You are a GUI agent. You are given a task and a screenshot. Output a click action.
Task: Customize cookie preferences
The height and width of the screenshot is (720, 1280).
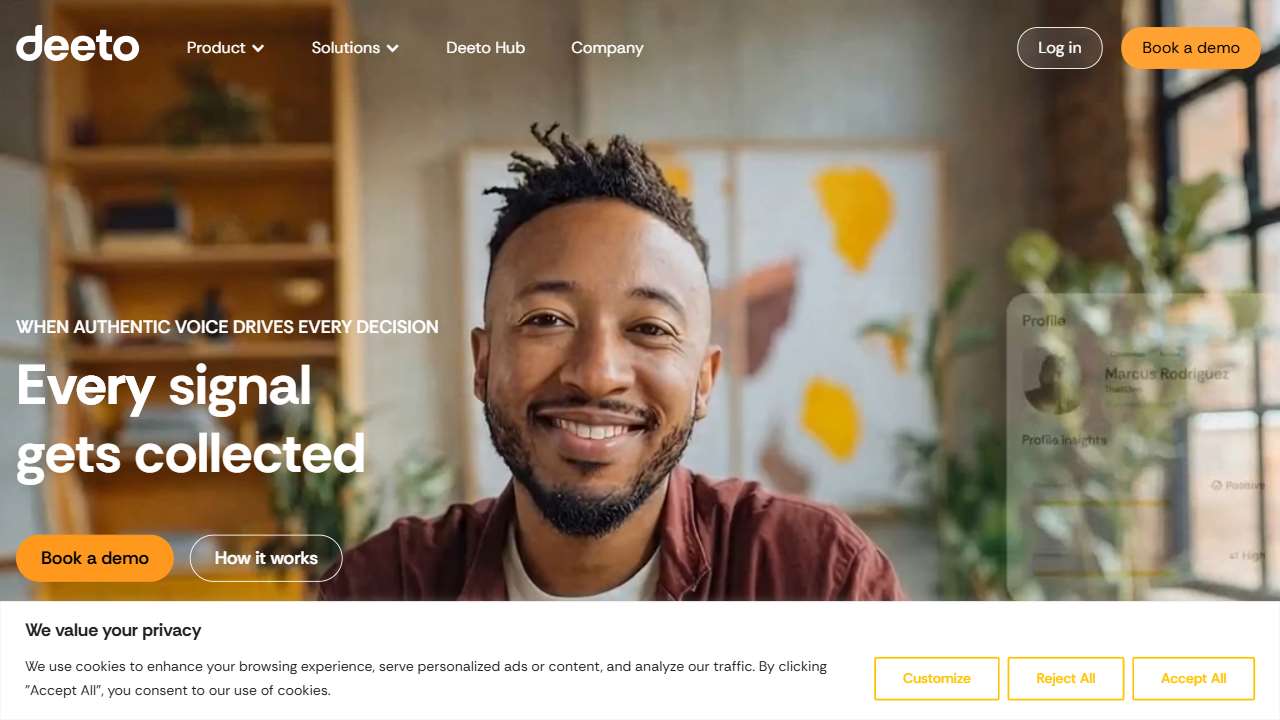pos(937,678)
